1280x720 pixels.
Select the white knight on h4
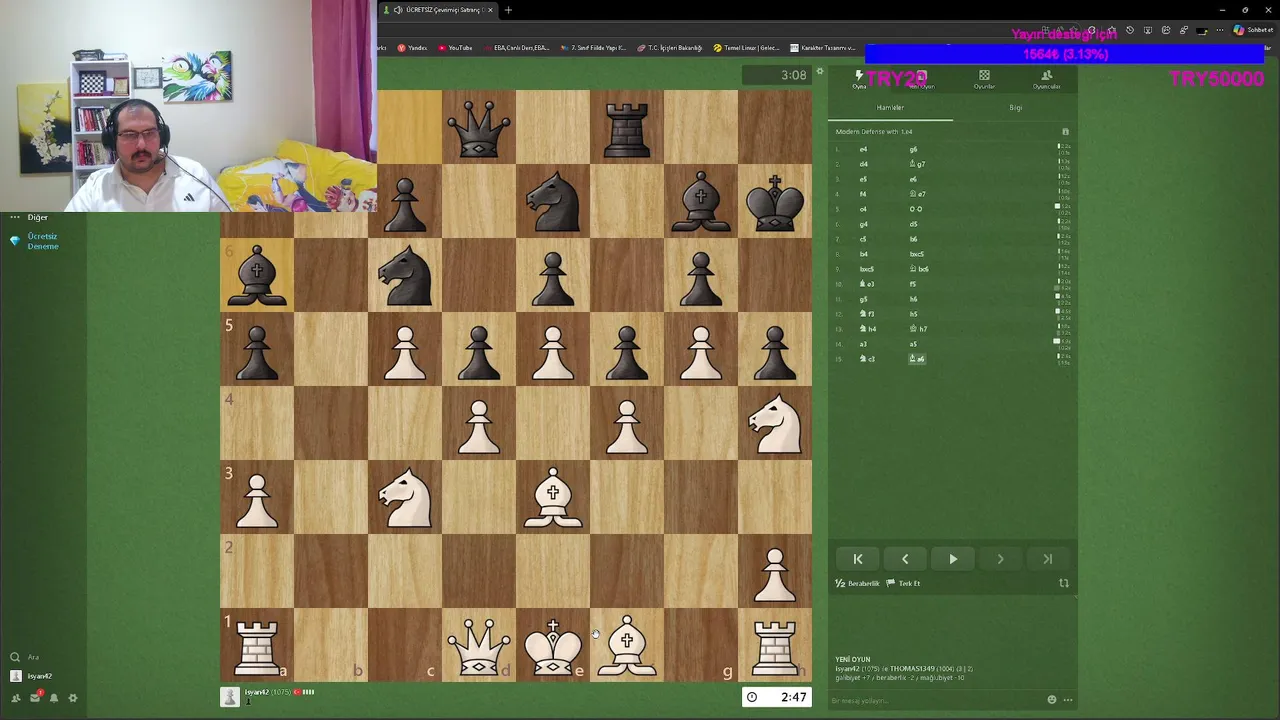(775, 423)
